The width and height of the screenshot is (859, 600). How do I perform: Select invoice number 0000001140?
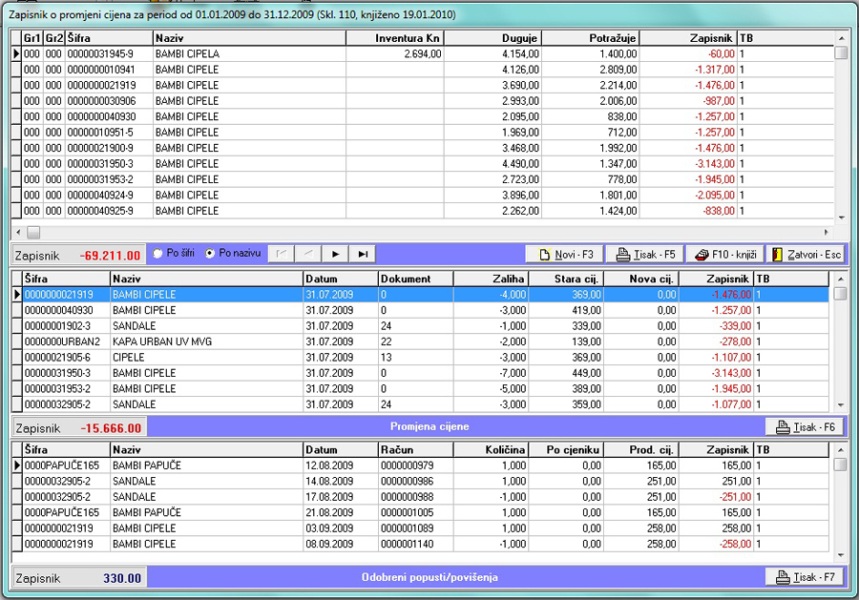point(415,544)
